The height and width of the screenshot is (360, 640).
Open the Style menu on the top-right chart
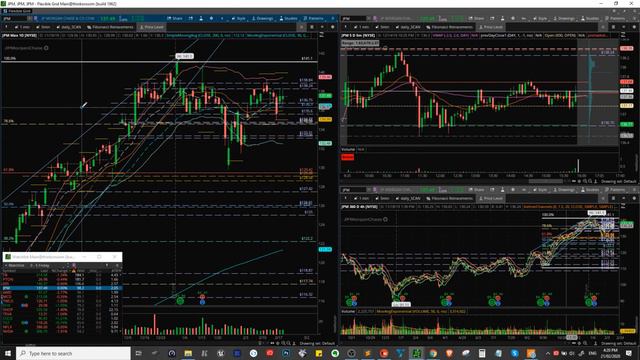540,18
